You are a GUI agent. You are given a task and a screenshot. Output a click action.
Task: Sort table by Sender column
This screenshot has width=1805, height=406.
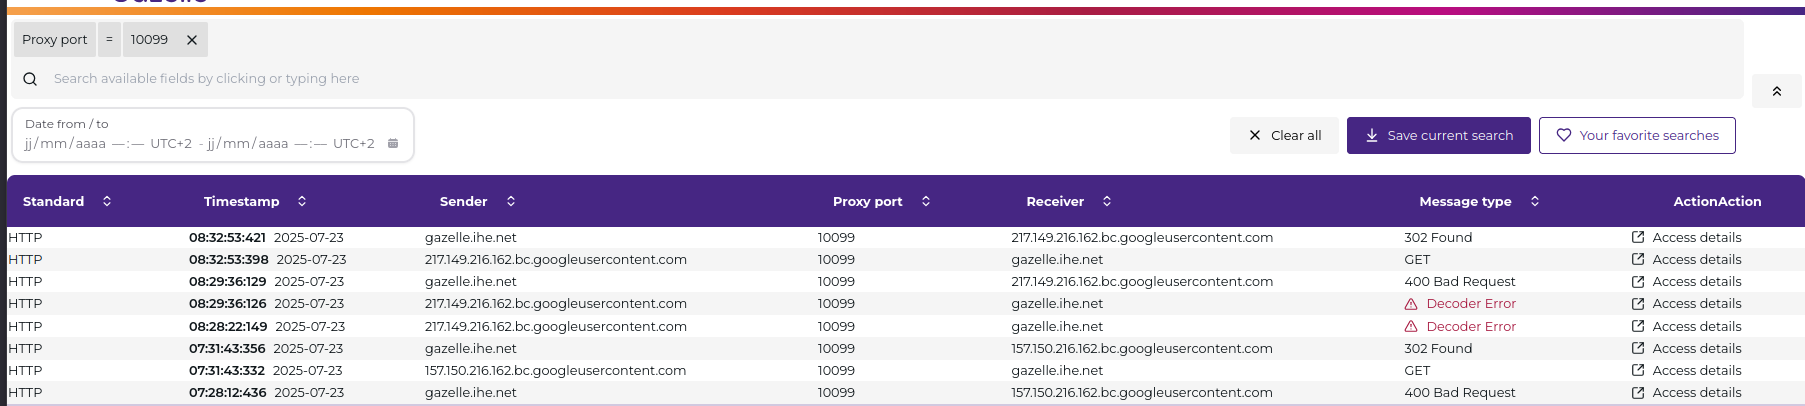pos(511,201)
